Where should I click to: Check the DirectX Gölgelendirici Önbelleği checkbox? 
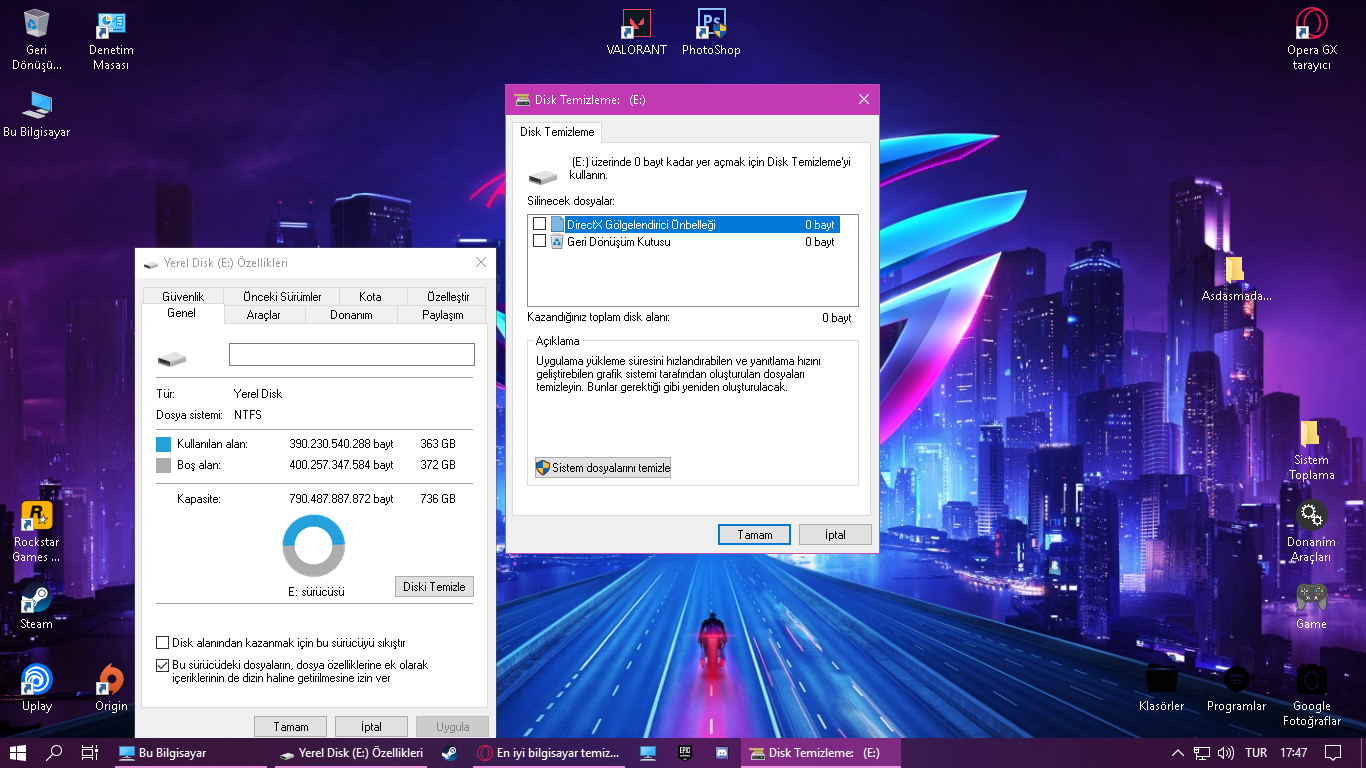(x=540, y=224)
